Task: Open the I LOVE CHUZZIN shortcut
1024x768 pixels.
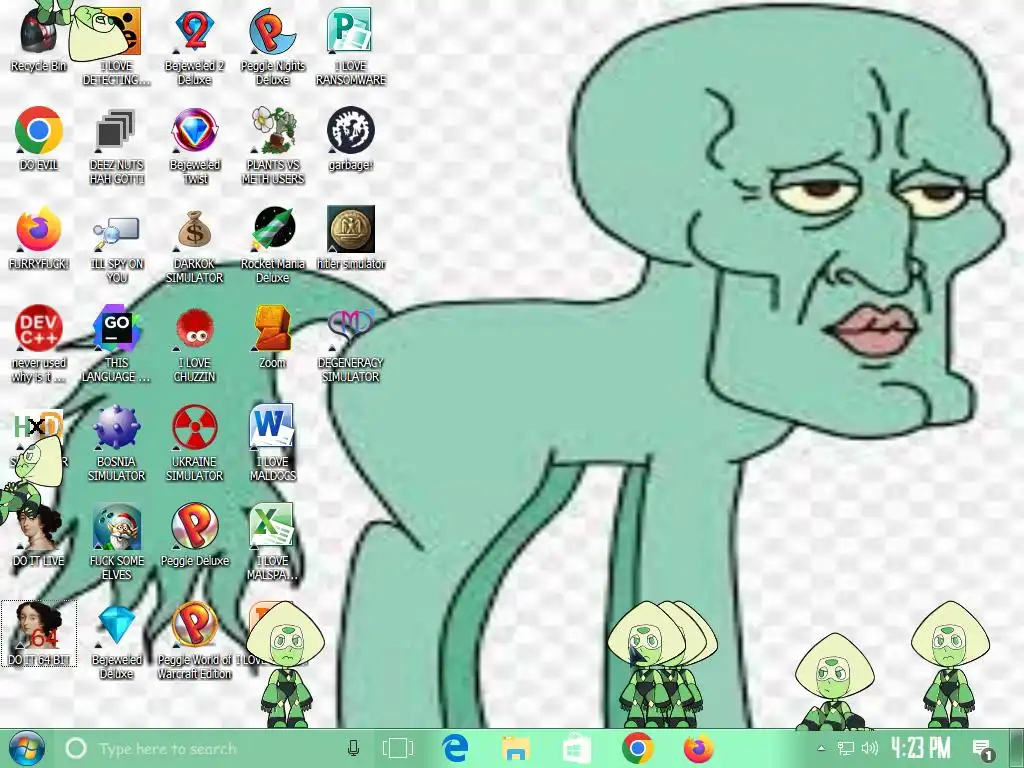Action: click(x=194, y=344)
